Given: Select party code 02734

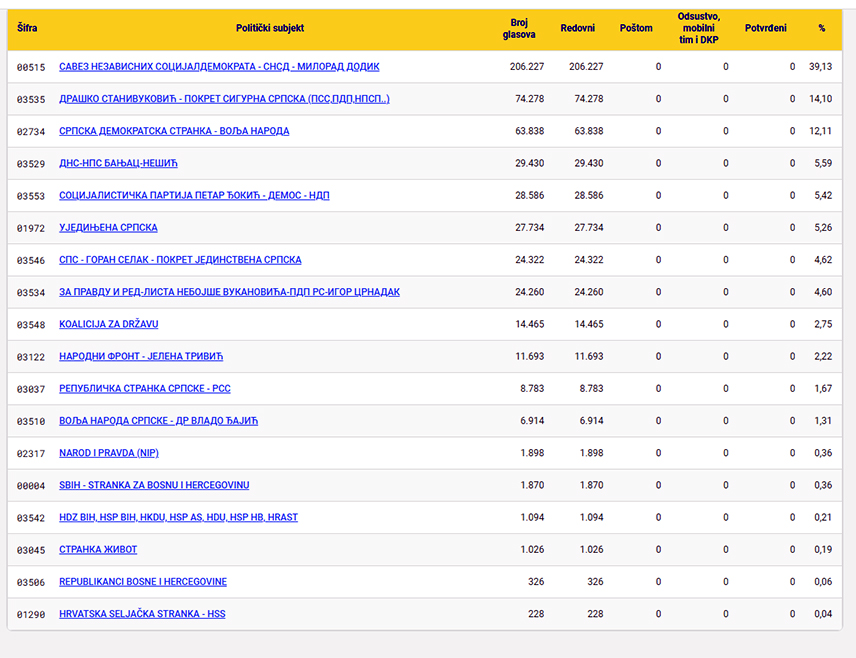Looking at the screenshot, I should point(31,132).
